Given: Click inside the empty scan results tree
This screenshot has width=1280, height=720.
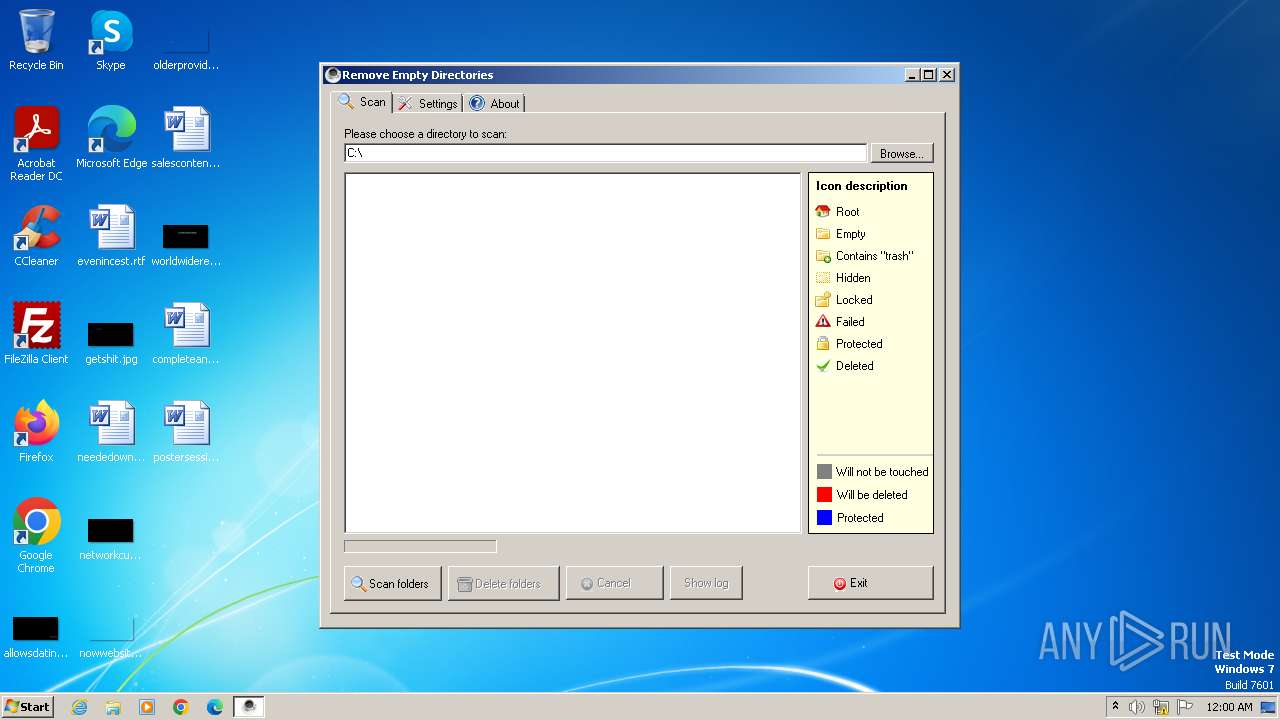Looking at the screenshot, I should (x=573, y=353).
